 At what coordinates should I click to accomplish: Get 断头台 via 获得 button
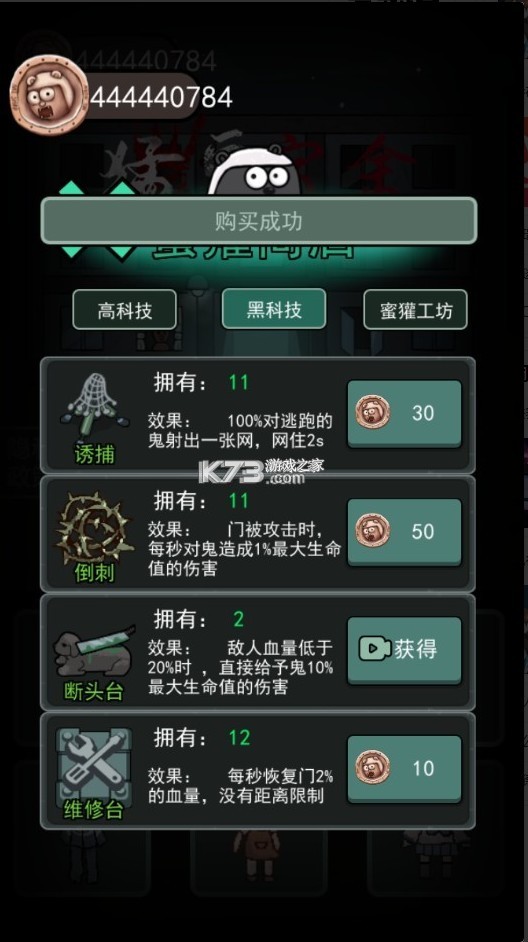404,650
